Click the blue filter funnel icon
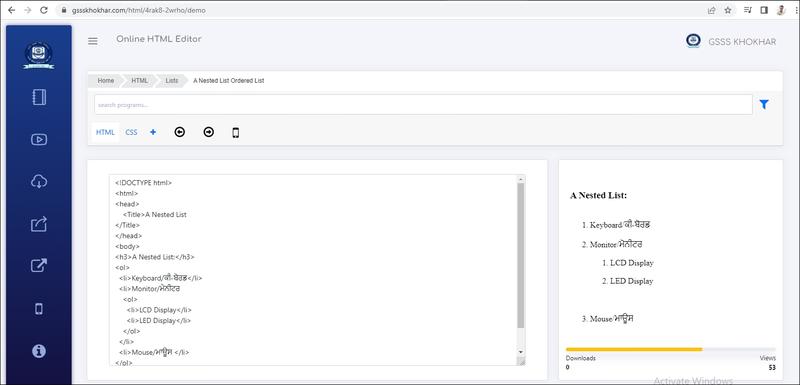This screenshot has height=385, width=800. pyautogui.click(x=764, y=105)
